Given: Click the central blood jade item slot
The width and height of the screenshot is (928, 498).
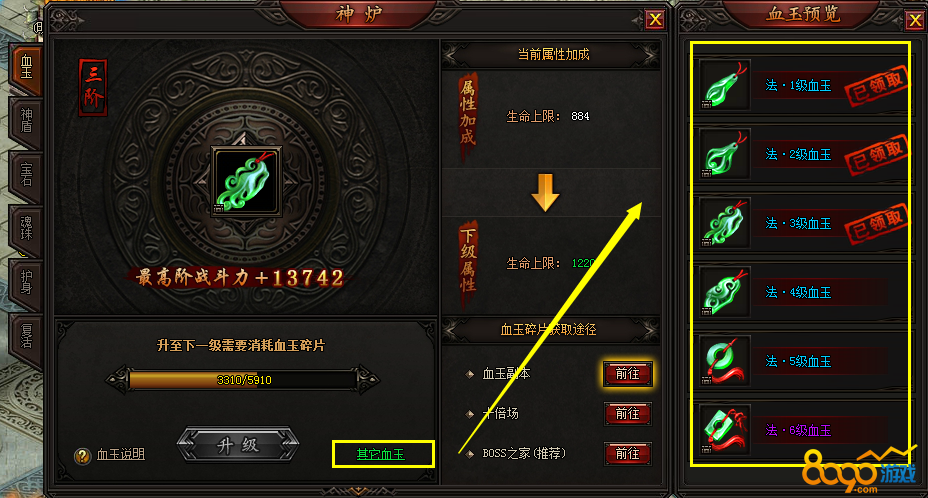Looking at the screenshot, I should pyautogui.click(x=245, y=182).
